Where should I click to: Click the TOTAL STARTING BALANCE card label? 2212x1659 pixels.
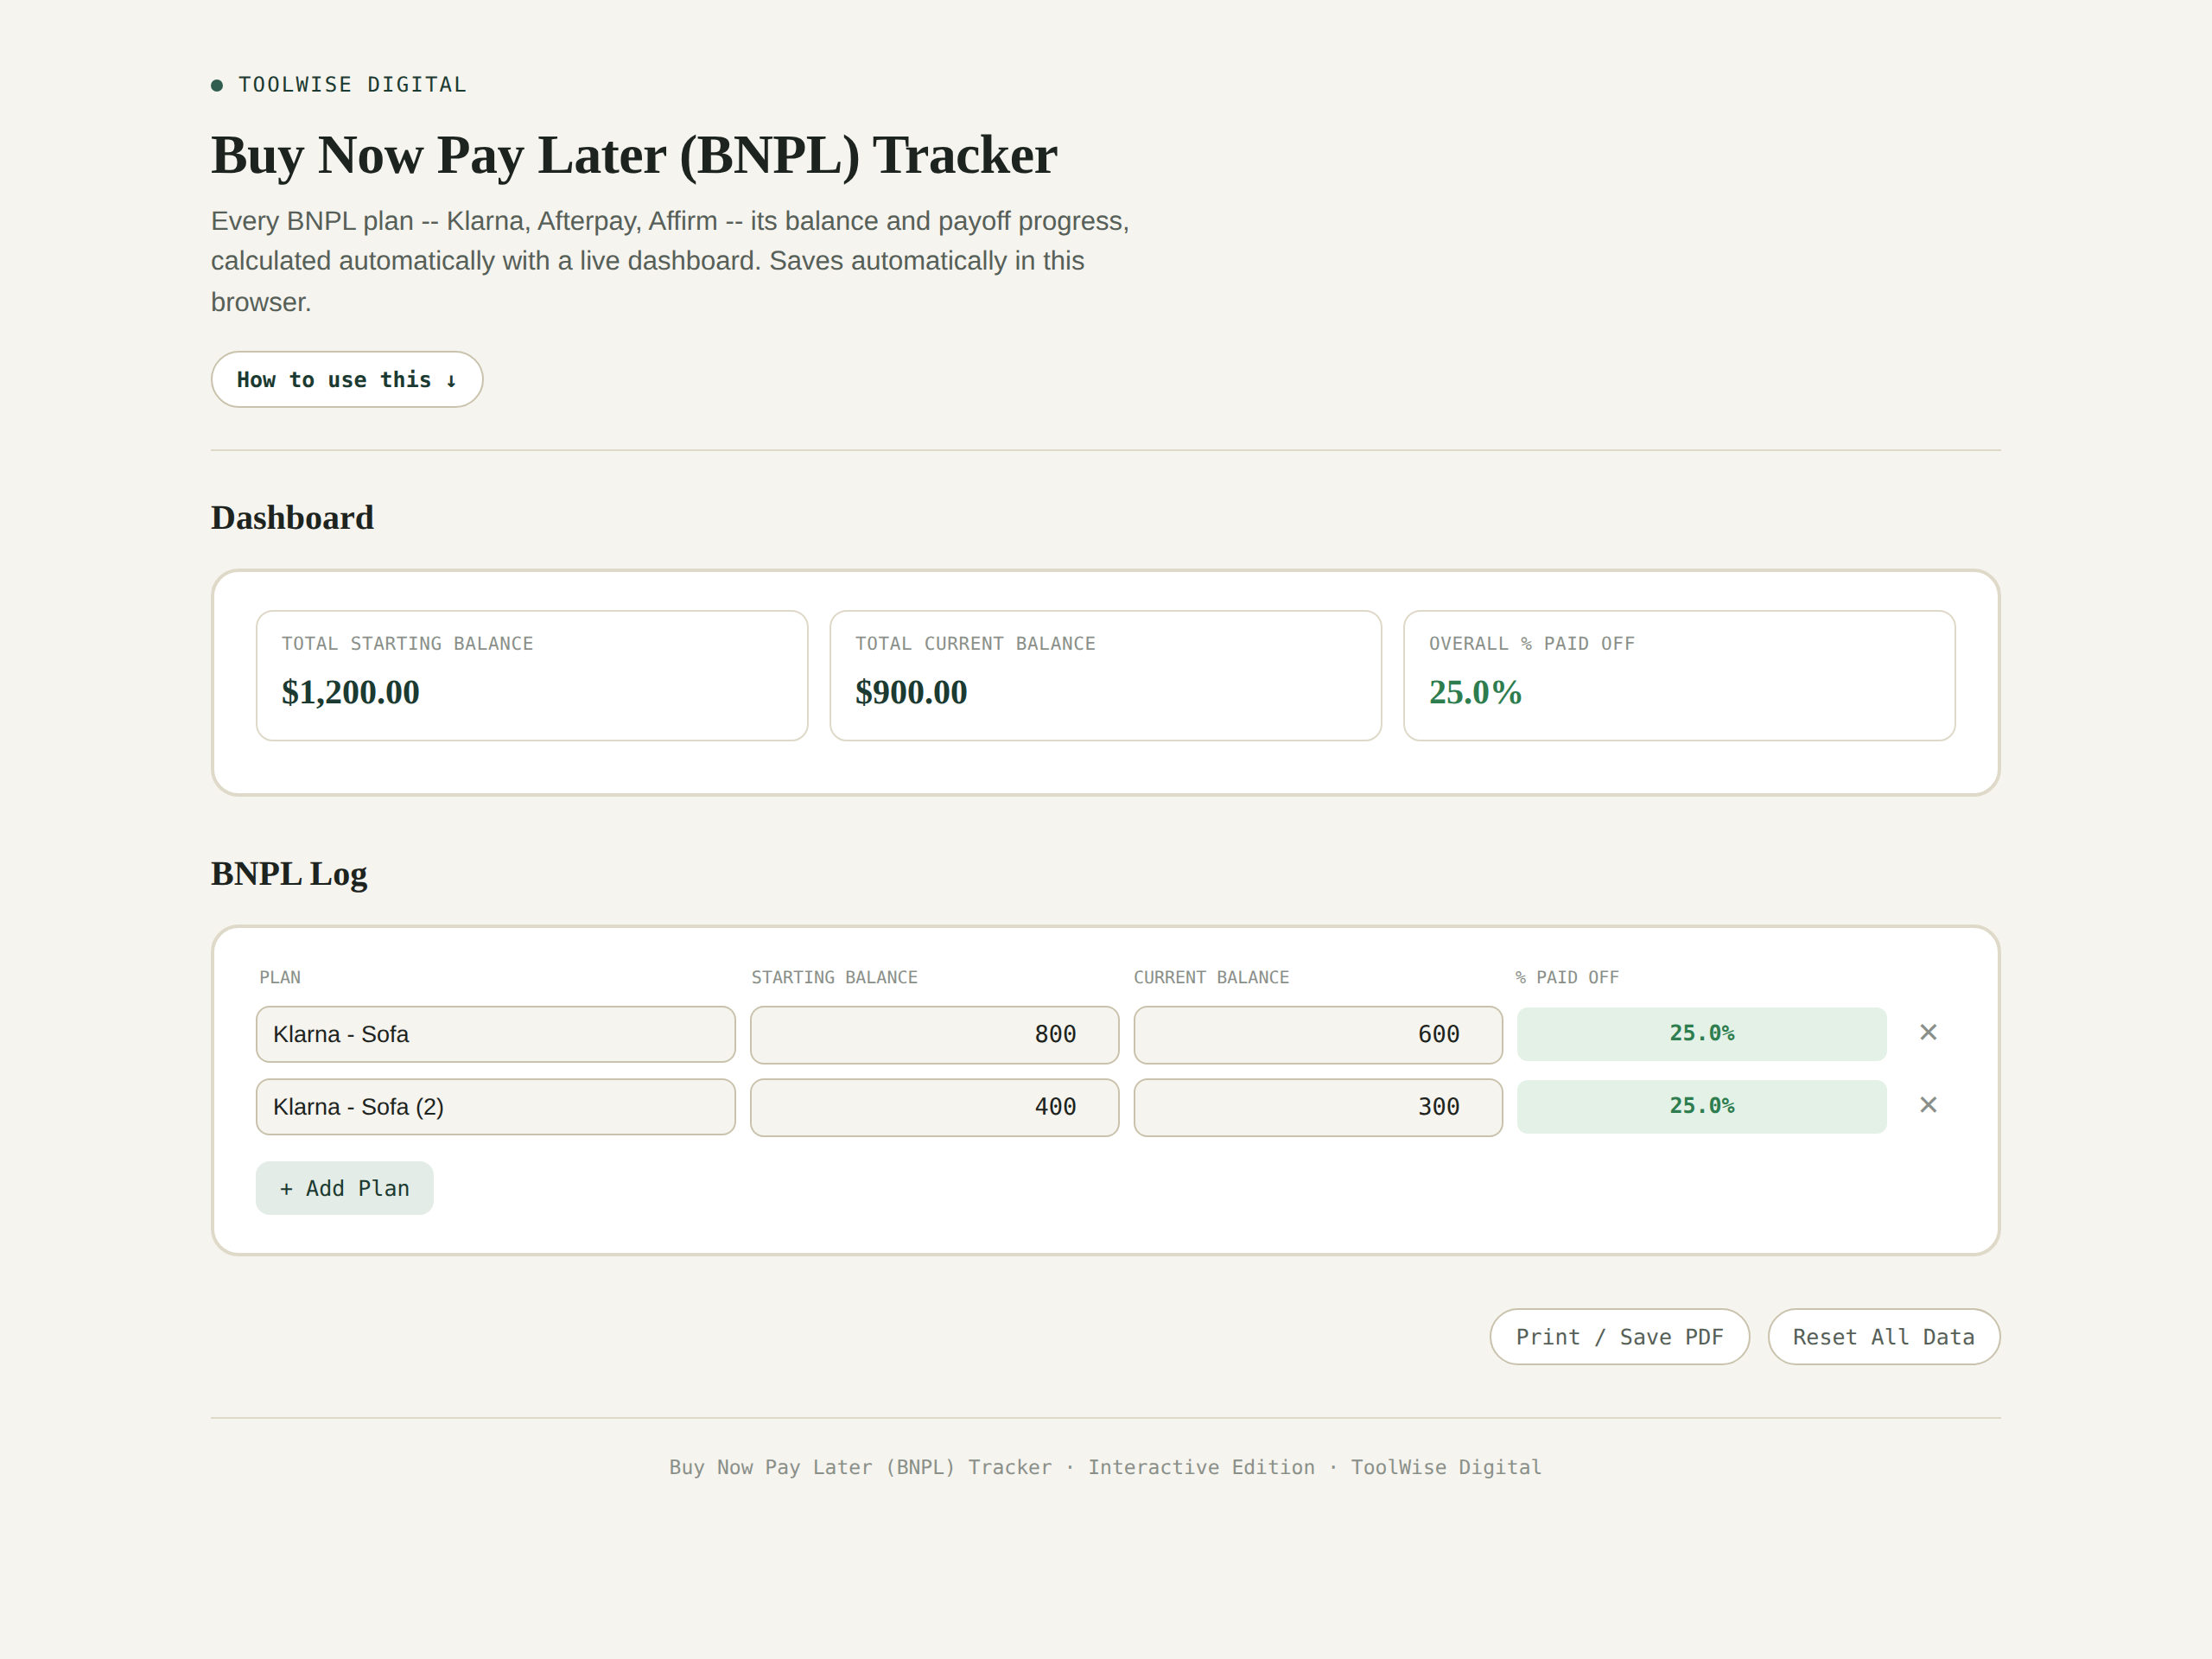click(x=407, y=643)
